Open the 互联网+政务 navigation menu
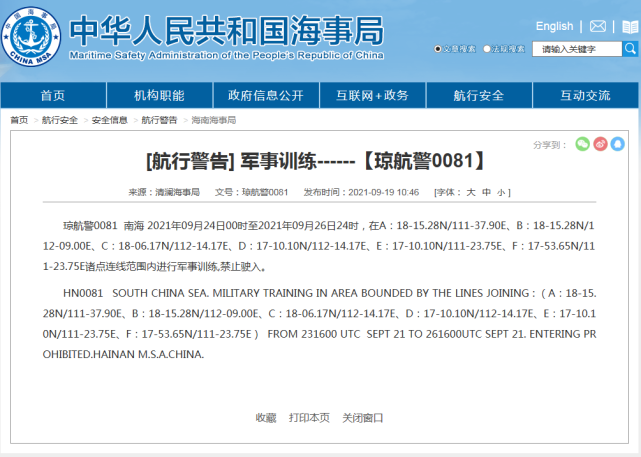This screenshot has height=457, width=641. [372, 95]
